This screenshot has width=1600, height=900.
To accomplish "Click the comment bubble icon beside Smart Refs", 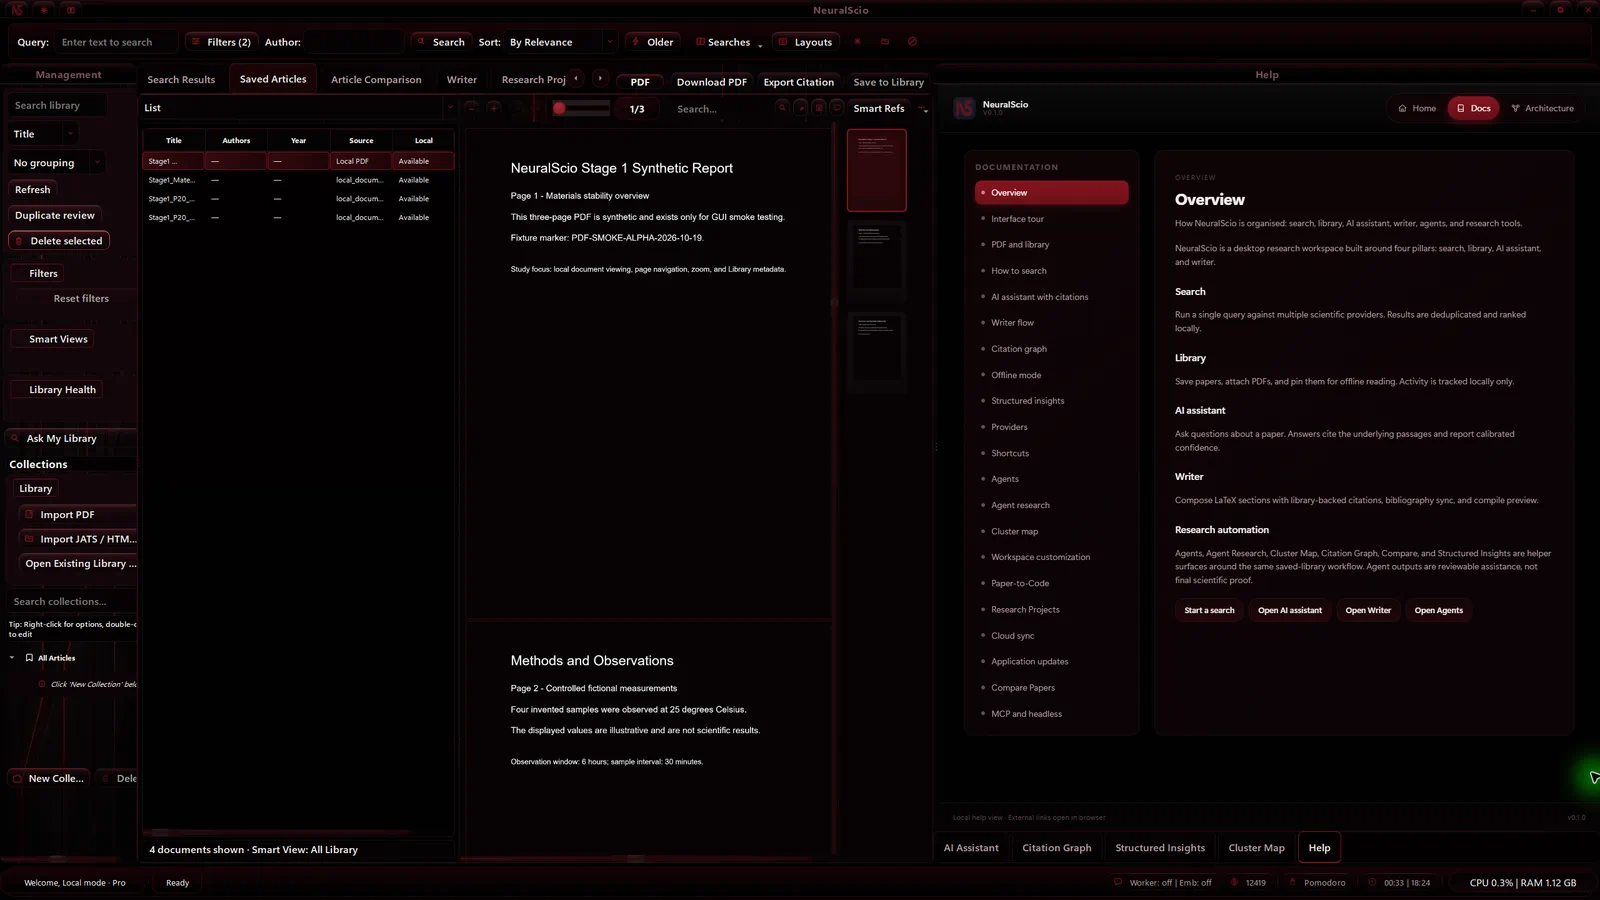I will [837, 108].
